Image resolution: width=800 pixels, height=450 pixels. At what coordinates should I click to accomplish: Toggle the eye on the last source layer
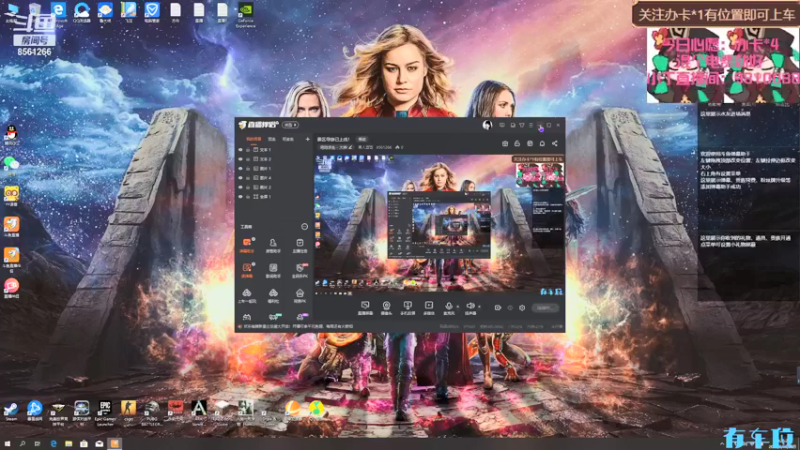[x=240, y=196]
